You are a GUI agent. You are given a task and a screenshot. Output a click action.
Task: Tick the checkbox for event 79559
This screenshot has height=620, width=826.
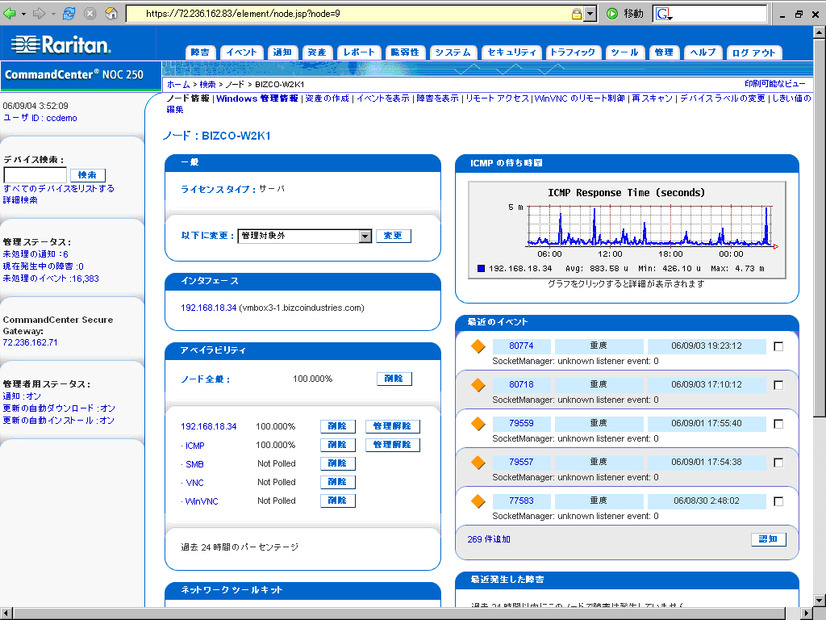point(778,424)
